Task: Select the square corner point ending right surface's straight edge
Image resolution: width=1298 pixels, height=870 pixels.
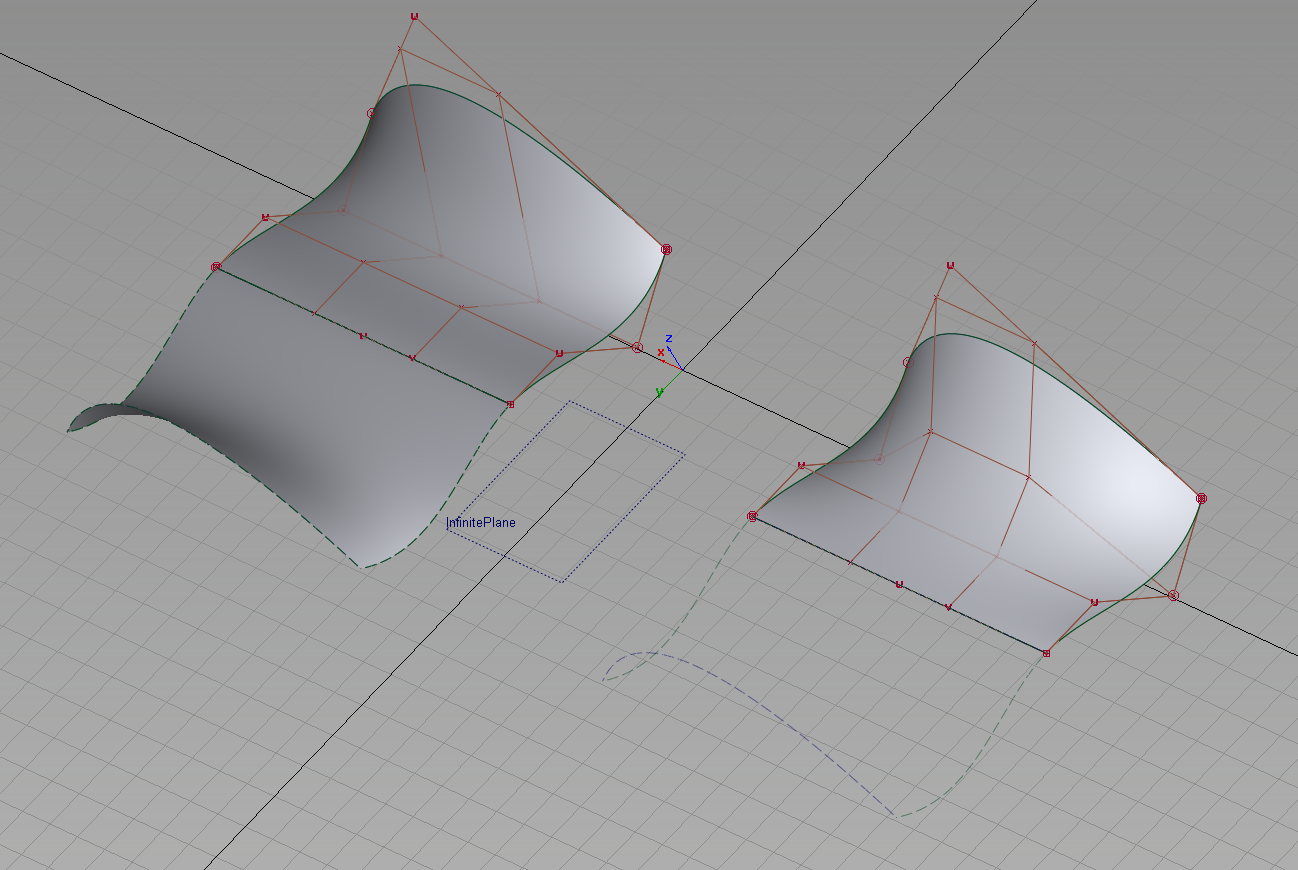Action: (1046, 653)
